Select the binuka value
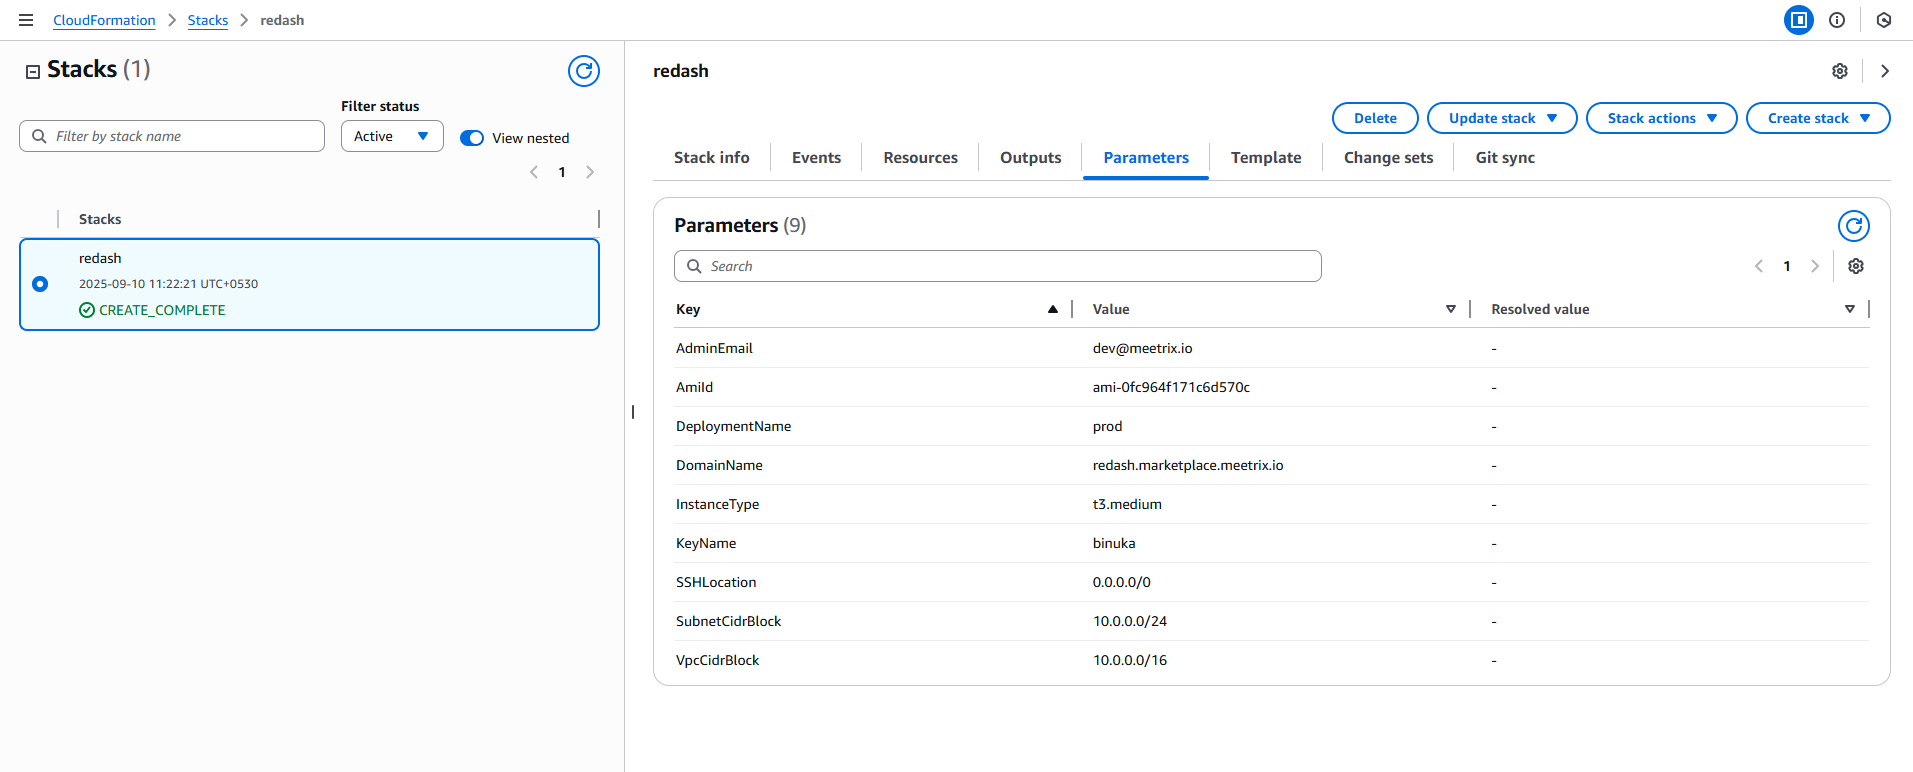 [x=1114, y=543]
